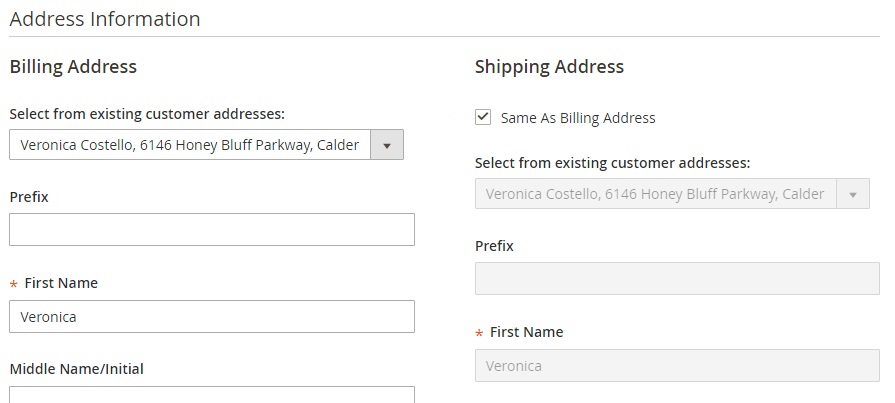This screenshot has width=895, height=403.
Task: Click the Shipping Address section heading
Action: point(549,67)
